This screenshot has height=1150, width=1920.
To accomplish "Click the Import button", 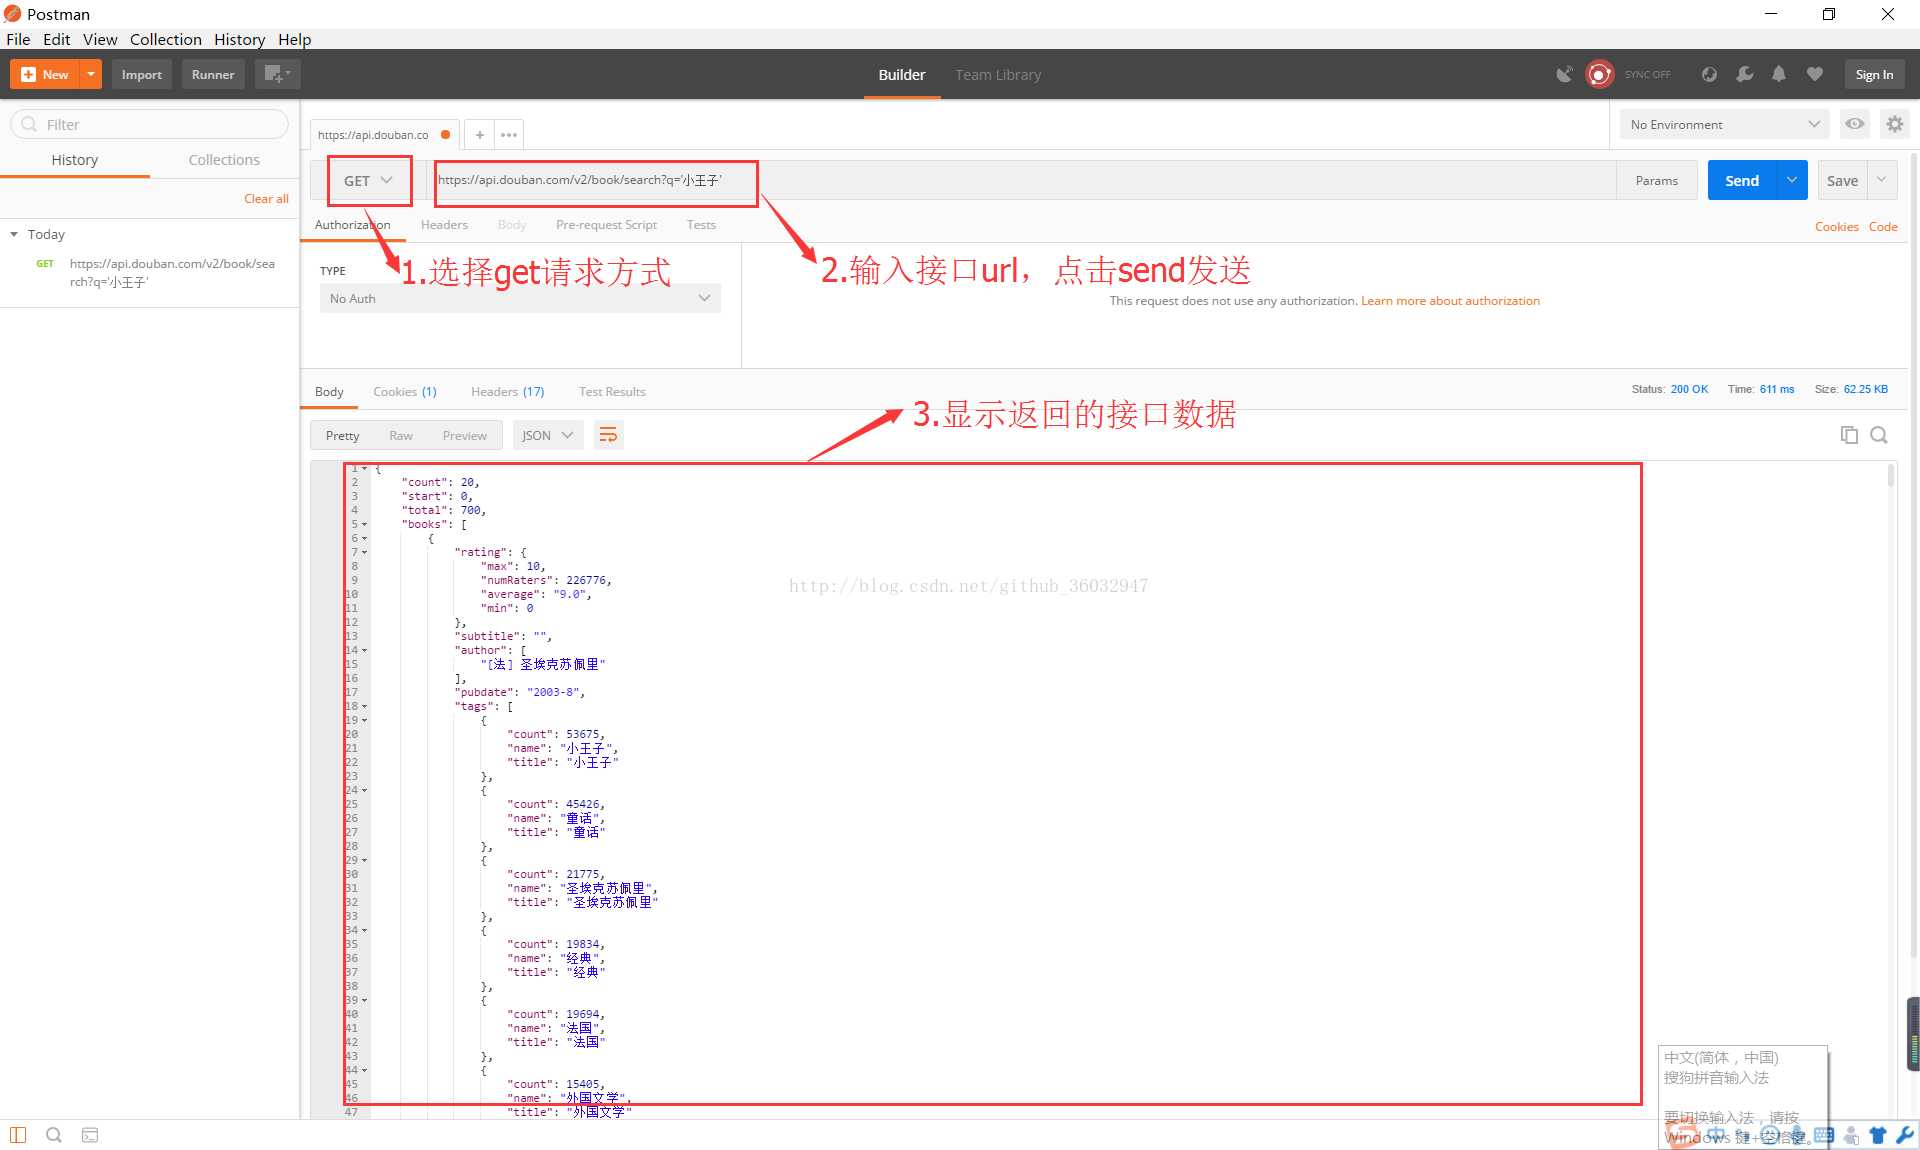I will [142, 74].
